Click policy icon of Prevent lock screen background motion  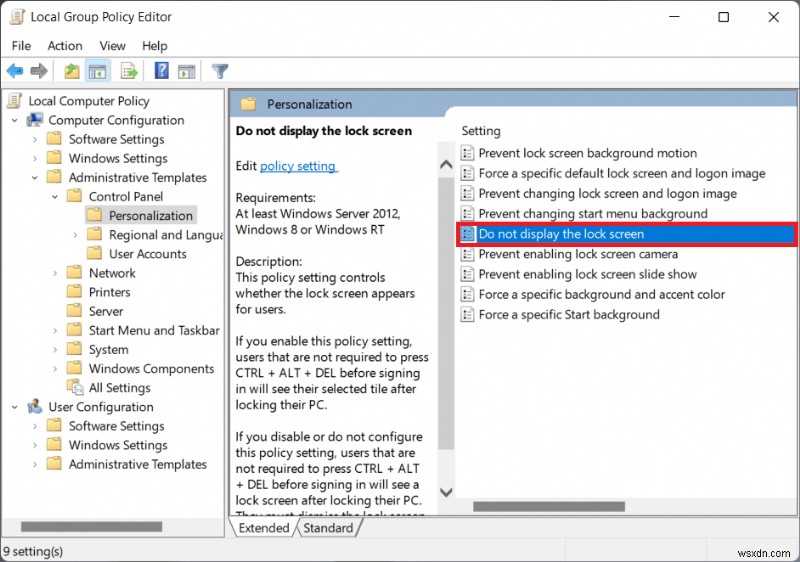tap(467, 153)
